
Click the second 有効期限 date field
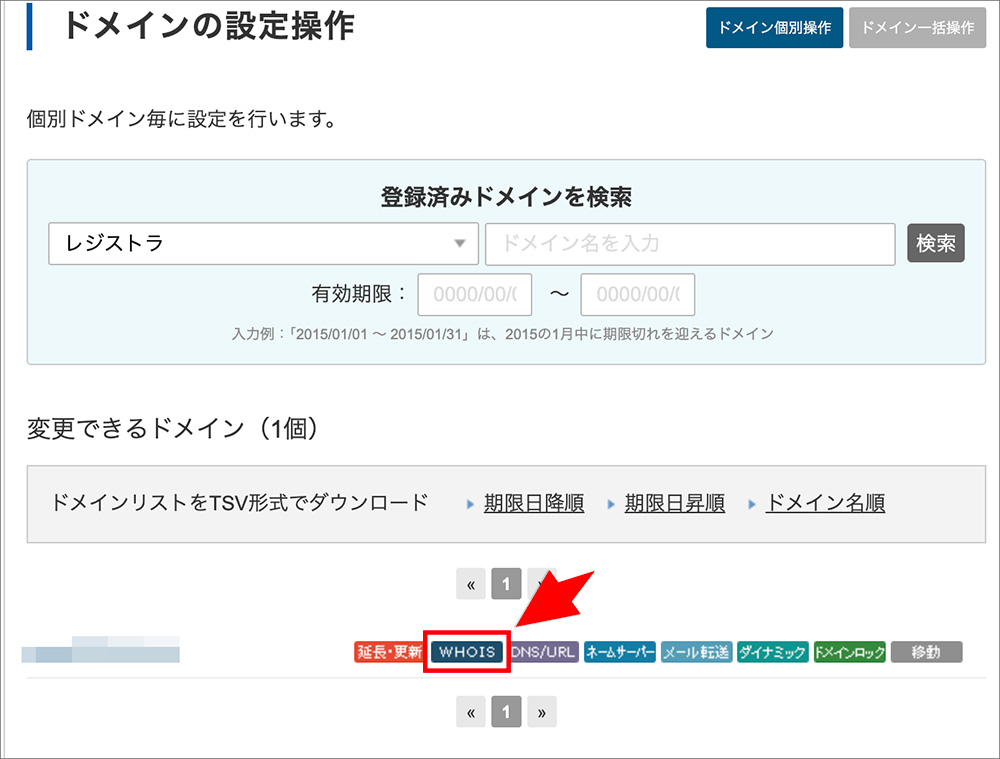638,294
